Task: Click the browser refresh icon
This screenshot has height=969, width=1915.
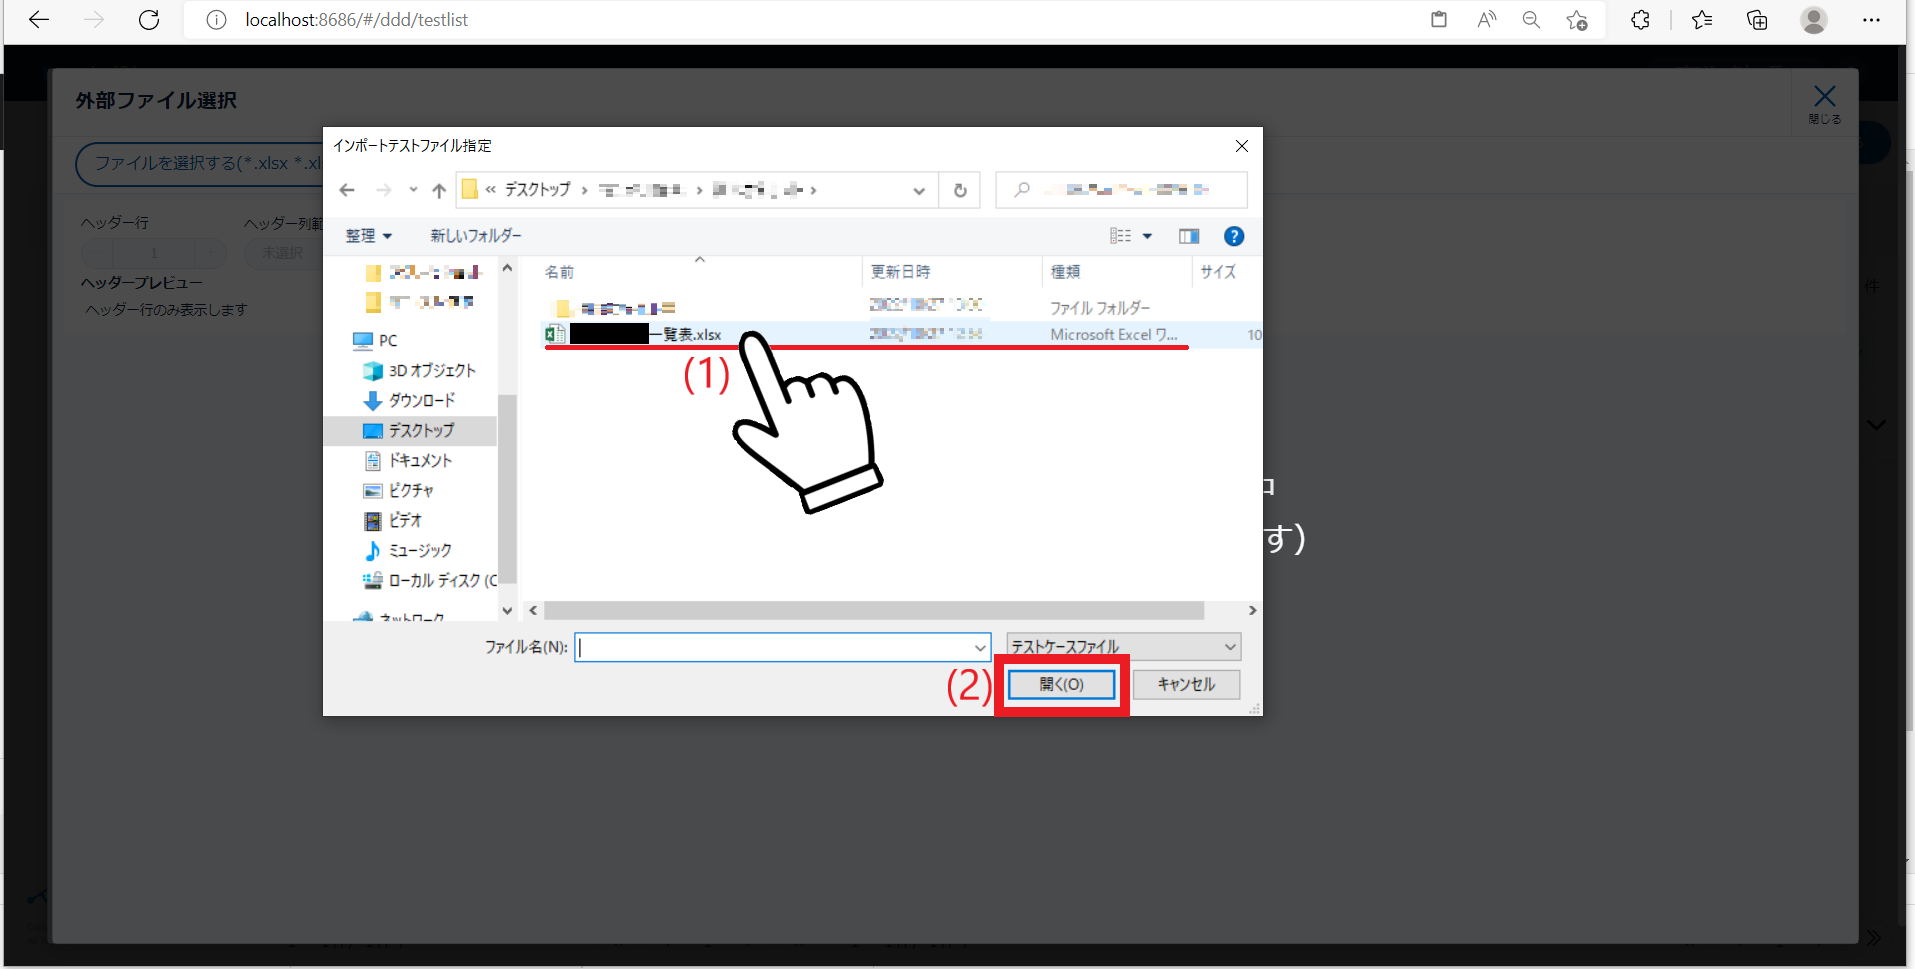Action: [149, 20]
